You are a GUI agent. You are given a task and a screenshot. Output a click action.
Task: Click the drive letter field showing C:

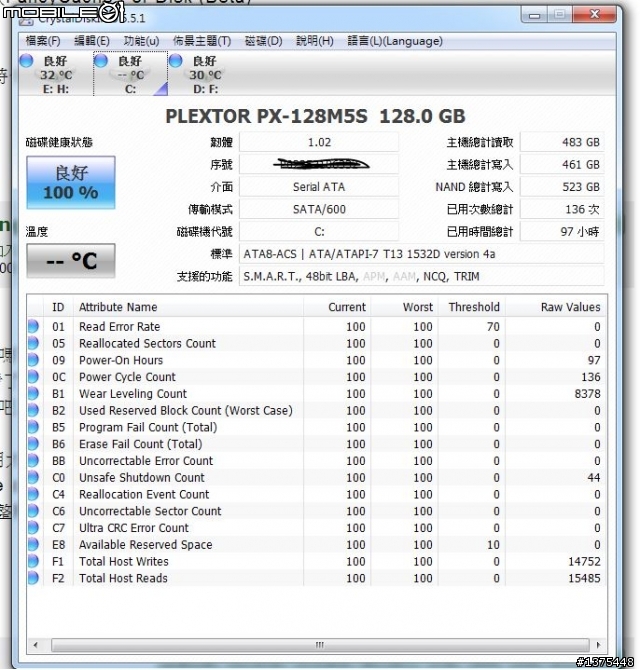[319, 232]
